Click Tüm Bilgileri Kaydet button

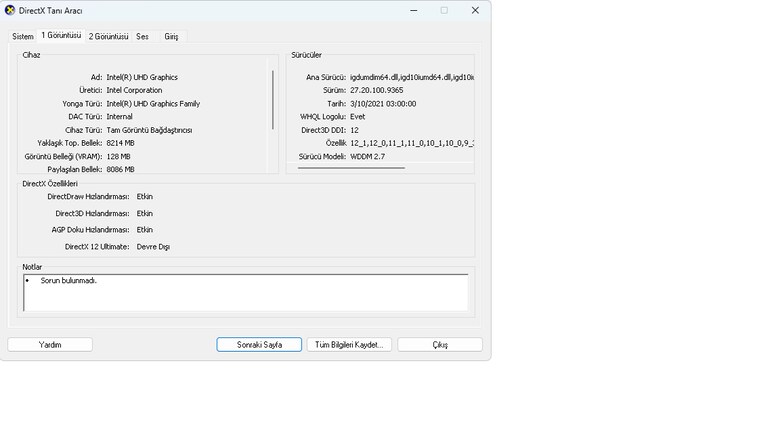pyautogui.click(x=349, y=344)
